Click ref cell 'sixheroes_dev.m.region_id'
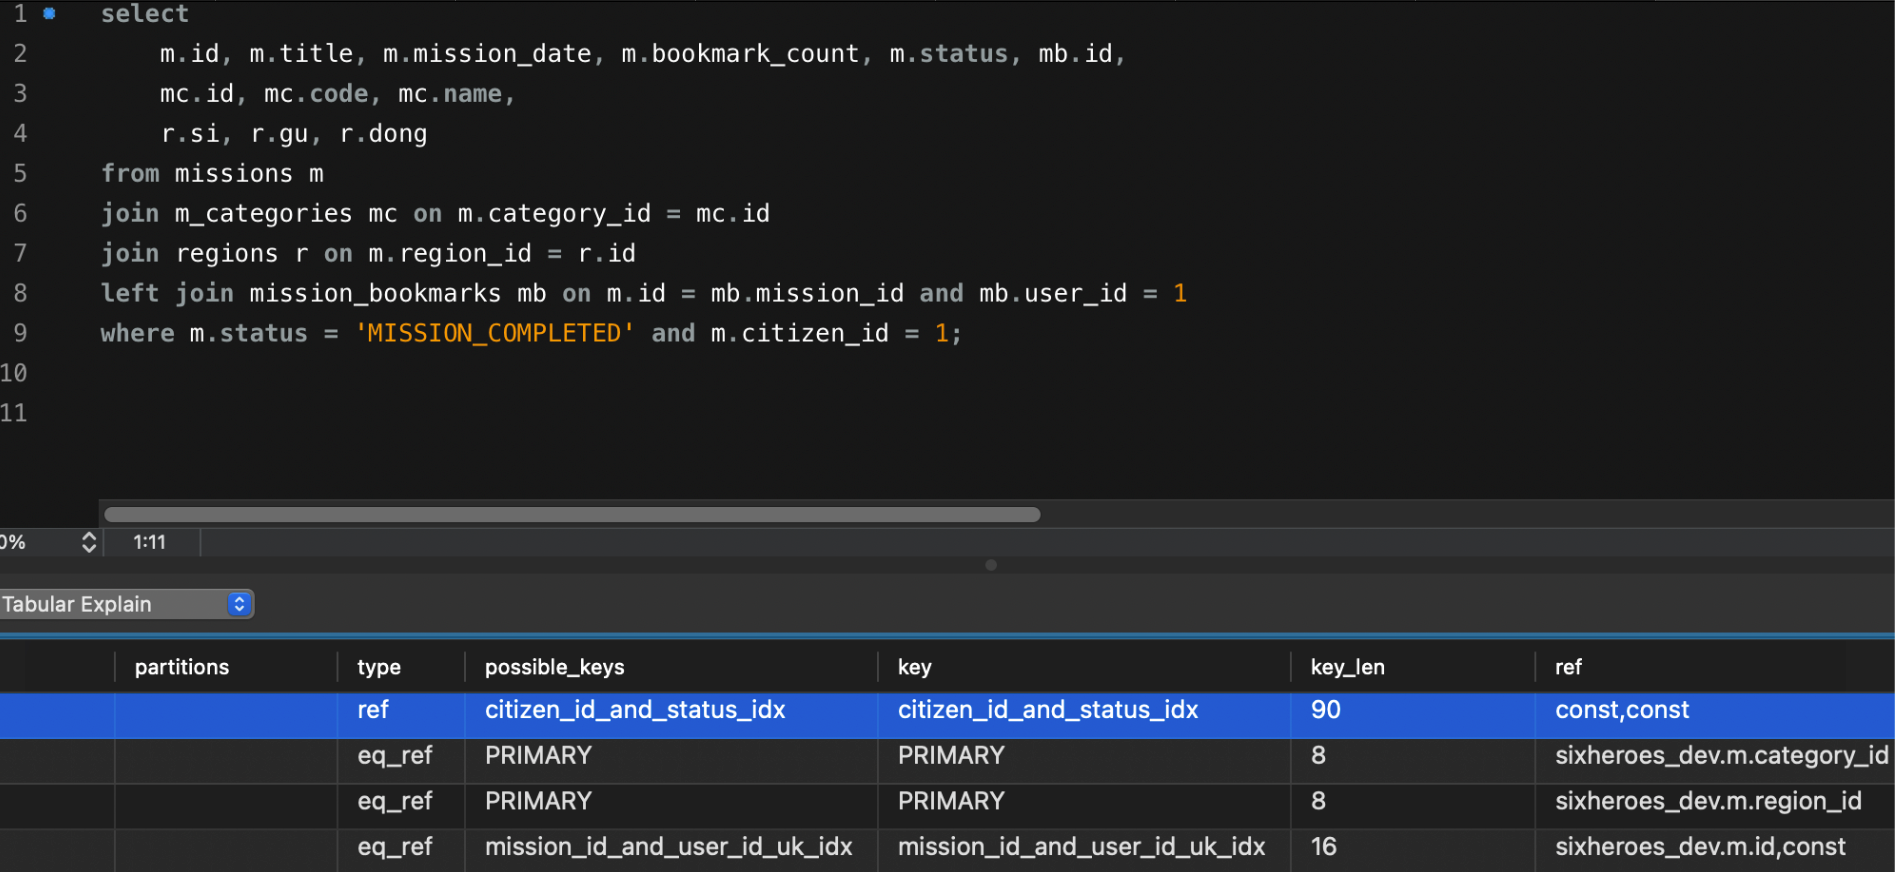The height and width of the screenshot is (872, 1895). (1709, 801)
